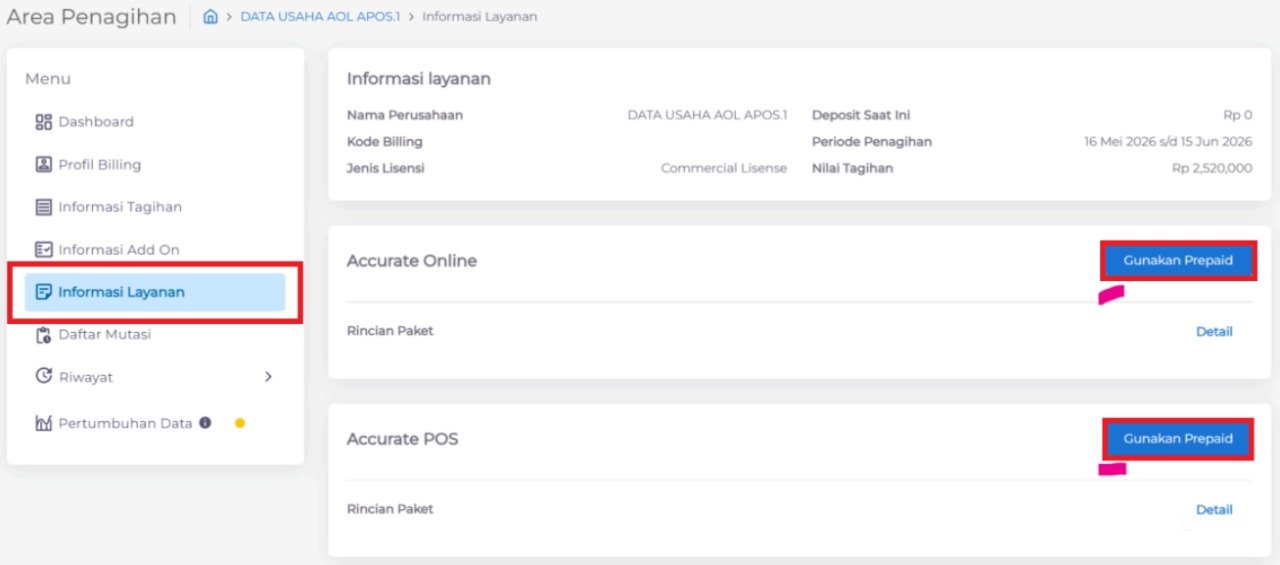Click the Accurate POS section heading

402,439
